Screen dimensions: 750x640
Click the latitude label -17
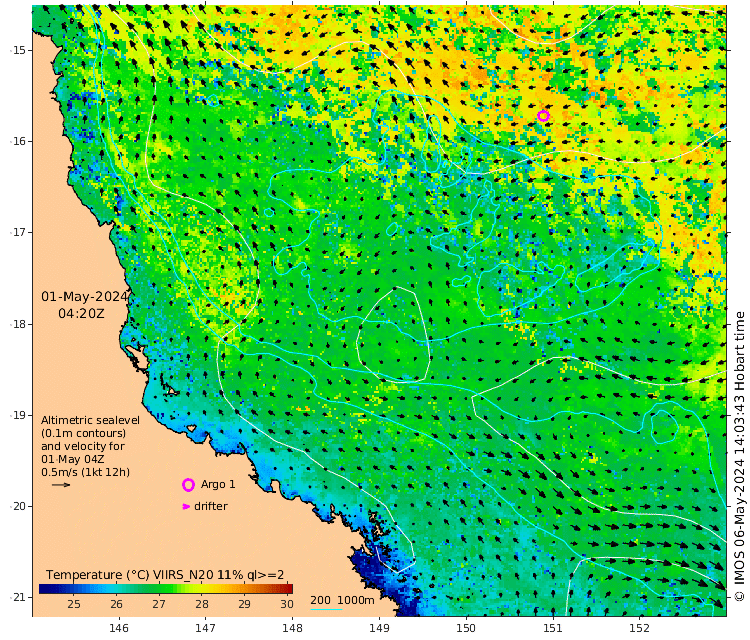click(18, 232)
